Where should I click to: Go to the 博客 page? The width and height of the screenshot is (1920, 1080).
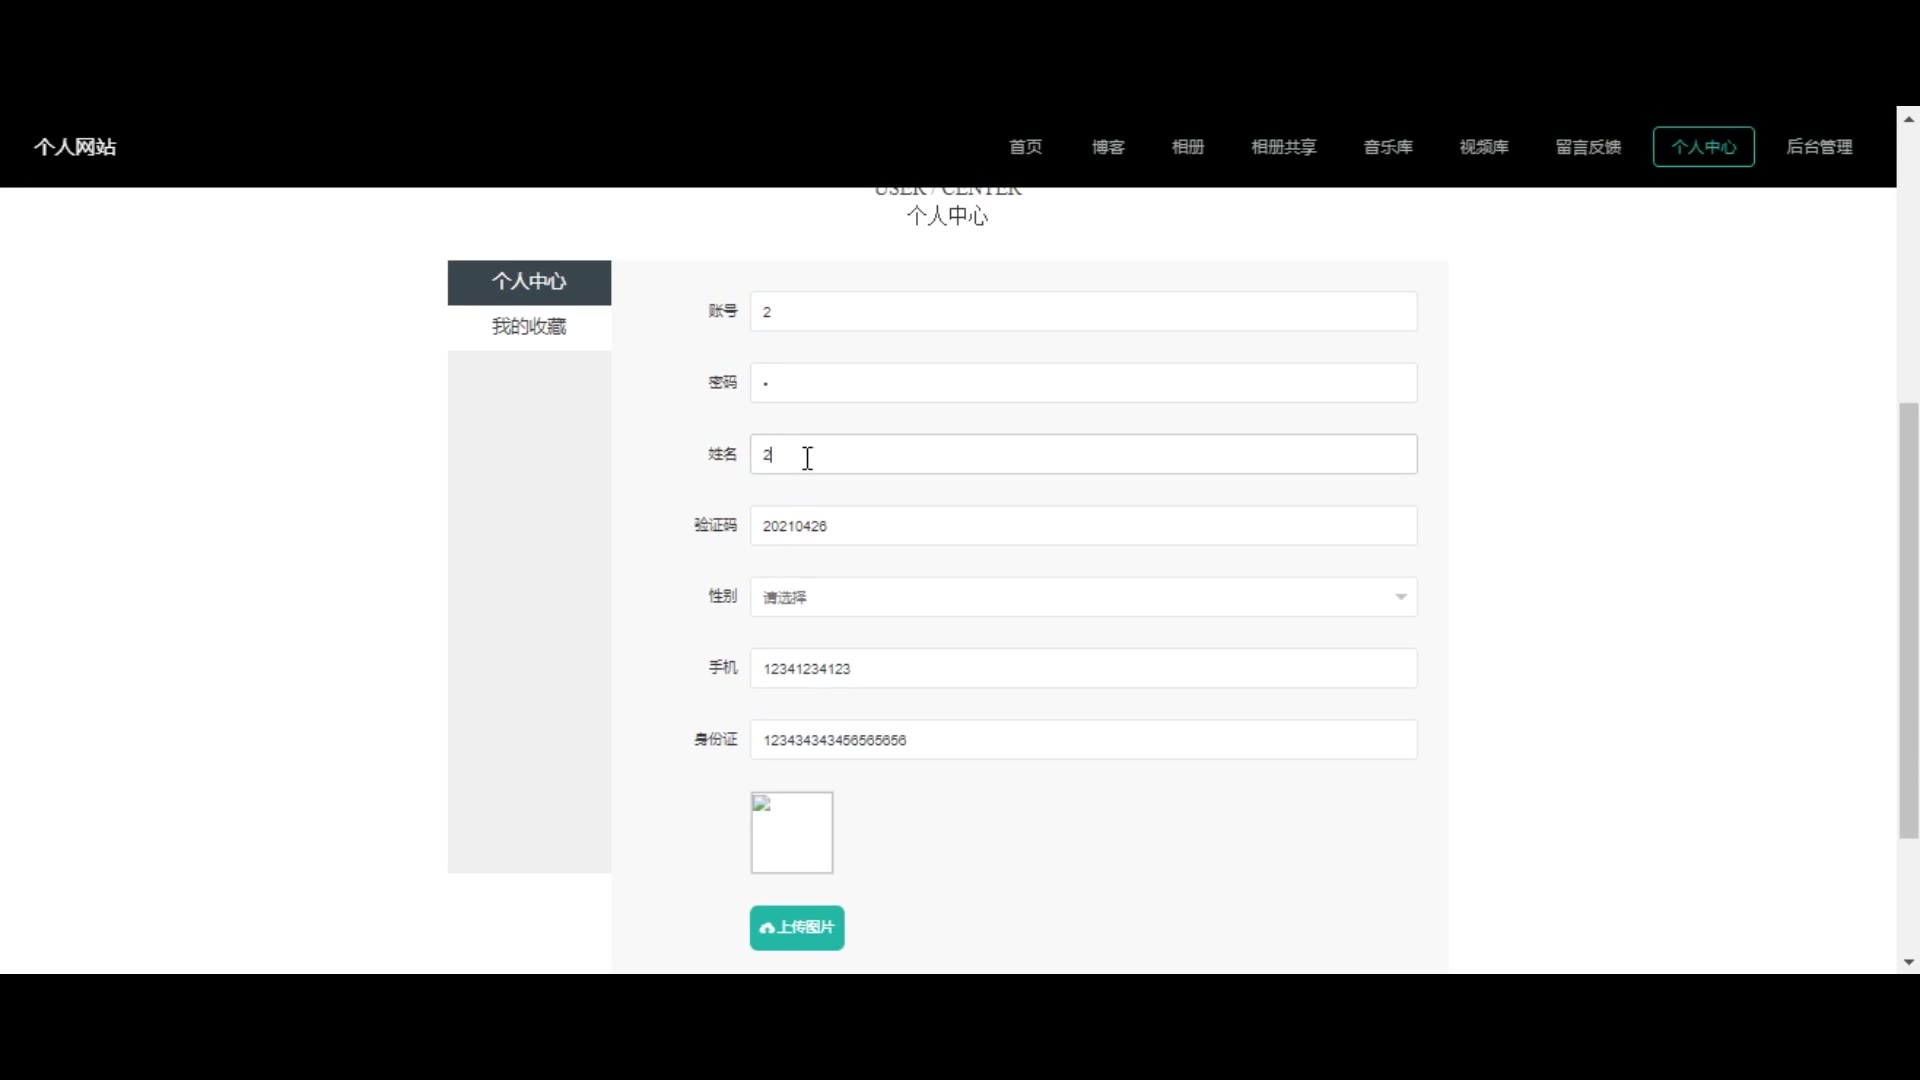[1108, 147]
